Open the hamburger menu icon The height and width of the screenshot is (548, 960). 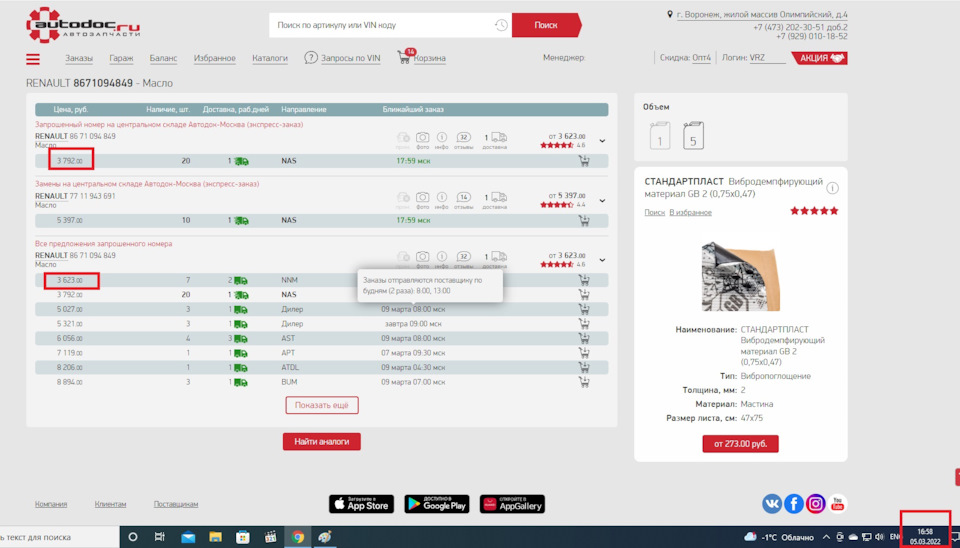33,59
